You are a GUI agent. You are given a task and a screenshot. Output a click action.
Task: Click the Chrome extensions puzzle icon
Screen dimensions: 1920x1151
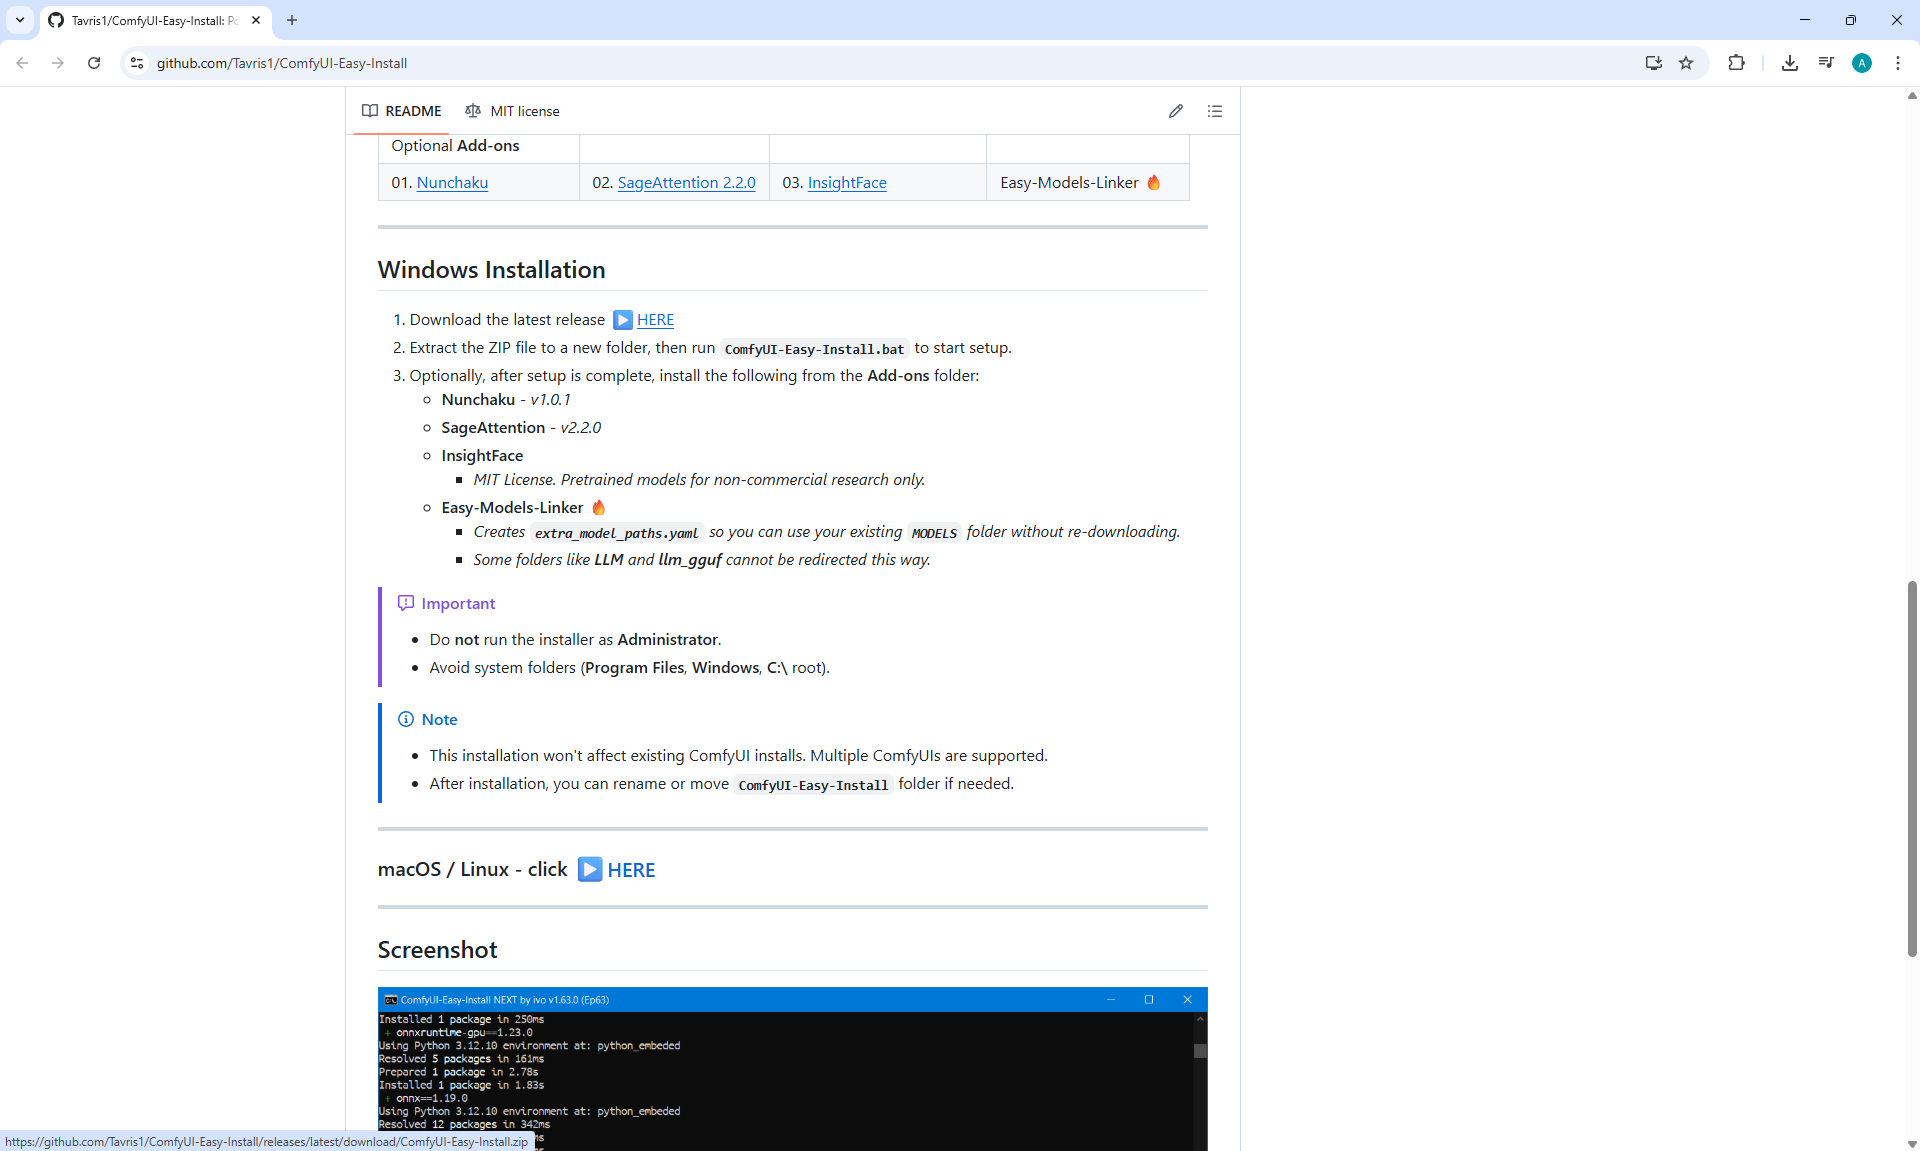point(1736,63)
